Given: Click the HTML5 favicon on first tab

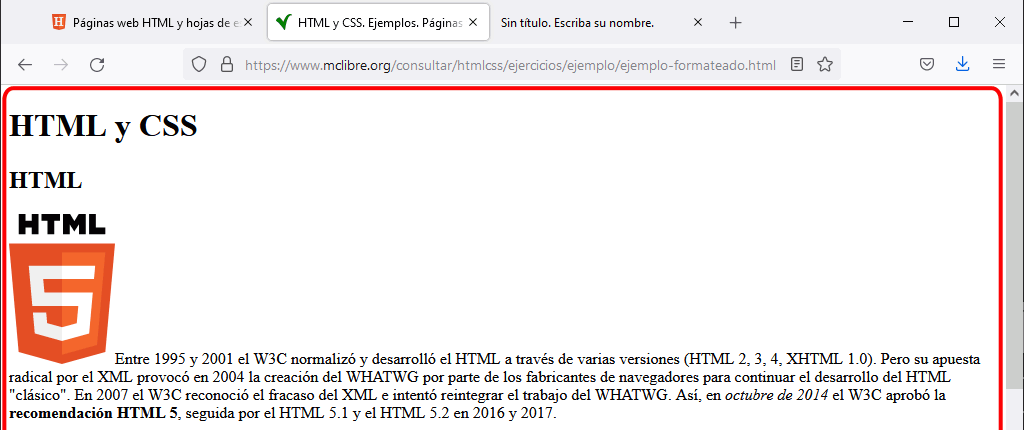Looking at the screenshot, I should (x=59, y=22).
